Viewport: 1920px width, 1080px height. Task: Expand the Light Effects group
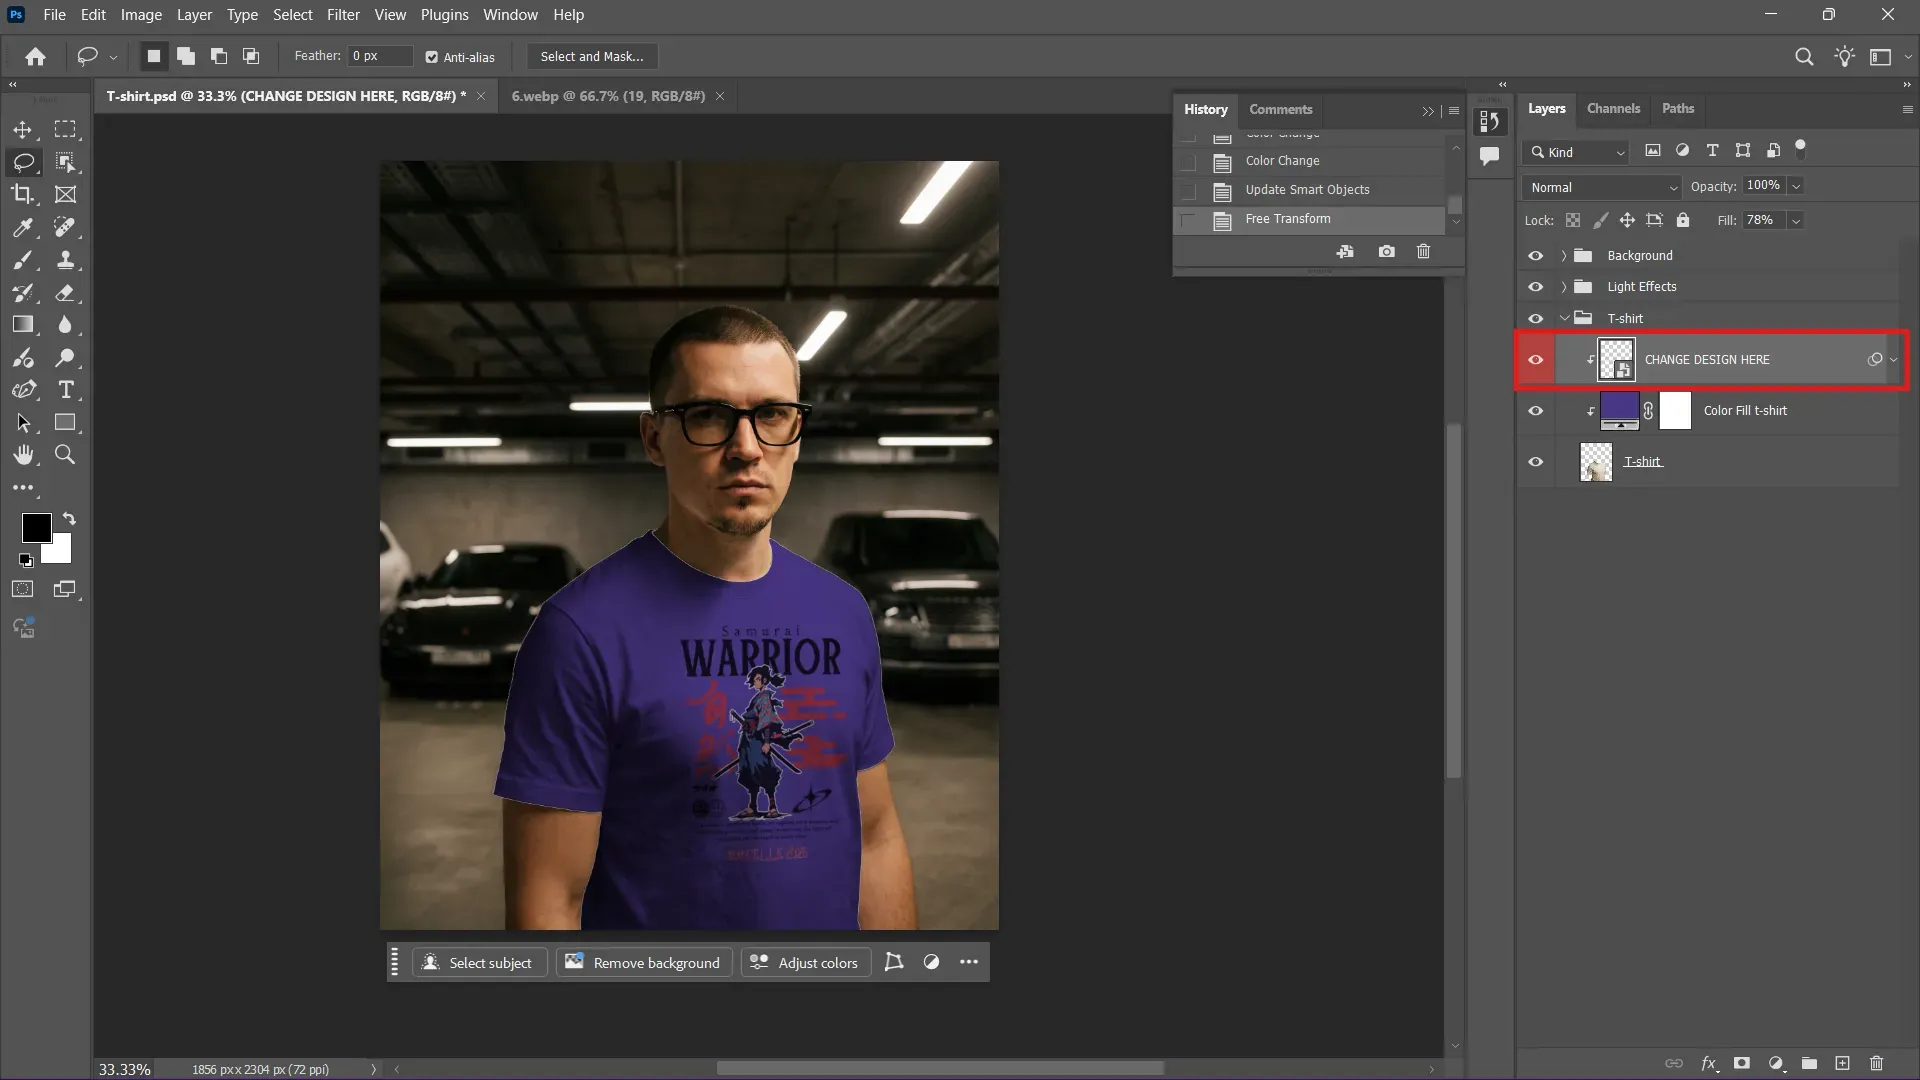point(1566,287)
